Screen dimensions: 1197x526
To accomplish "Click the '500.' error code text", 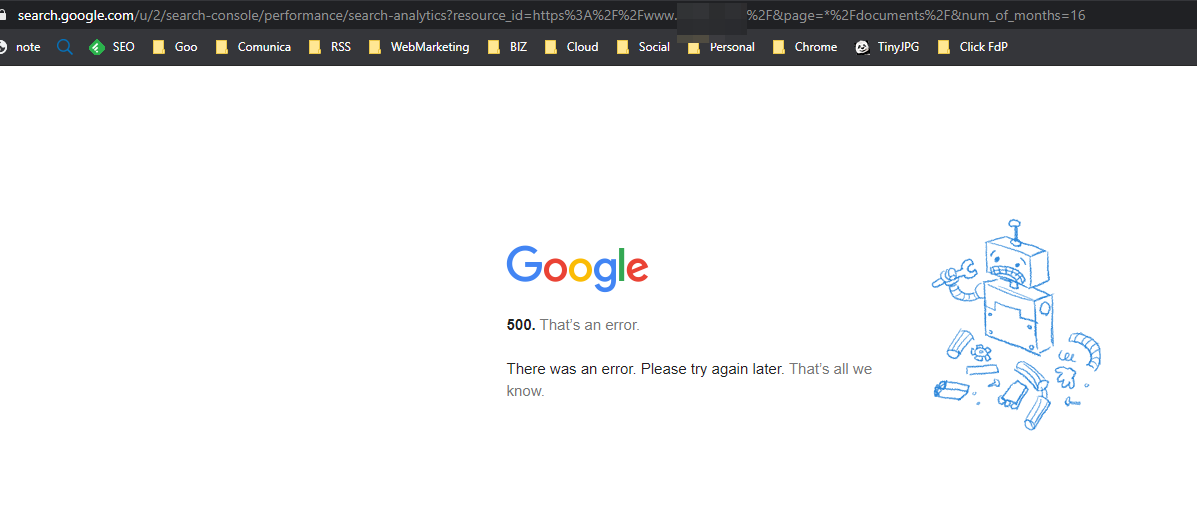I will point(521,325).
